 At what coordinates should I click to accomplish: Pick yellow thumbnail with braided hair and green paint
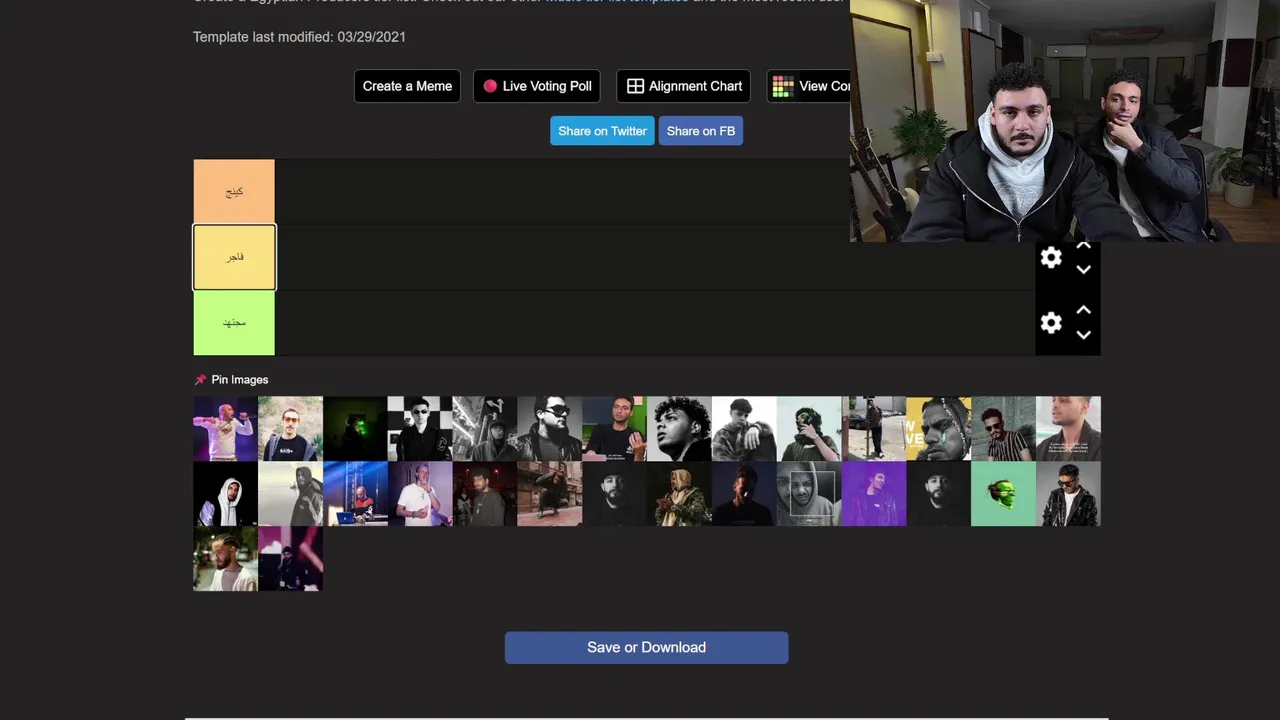(x=939, y=428)
